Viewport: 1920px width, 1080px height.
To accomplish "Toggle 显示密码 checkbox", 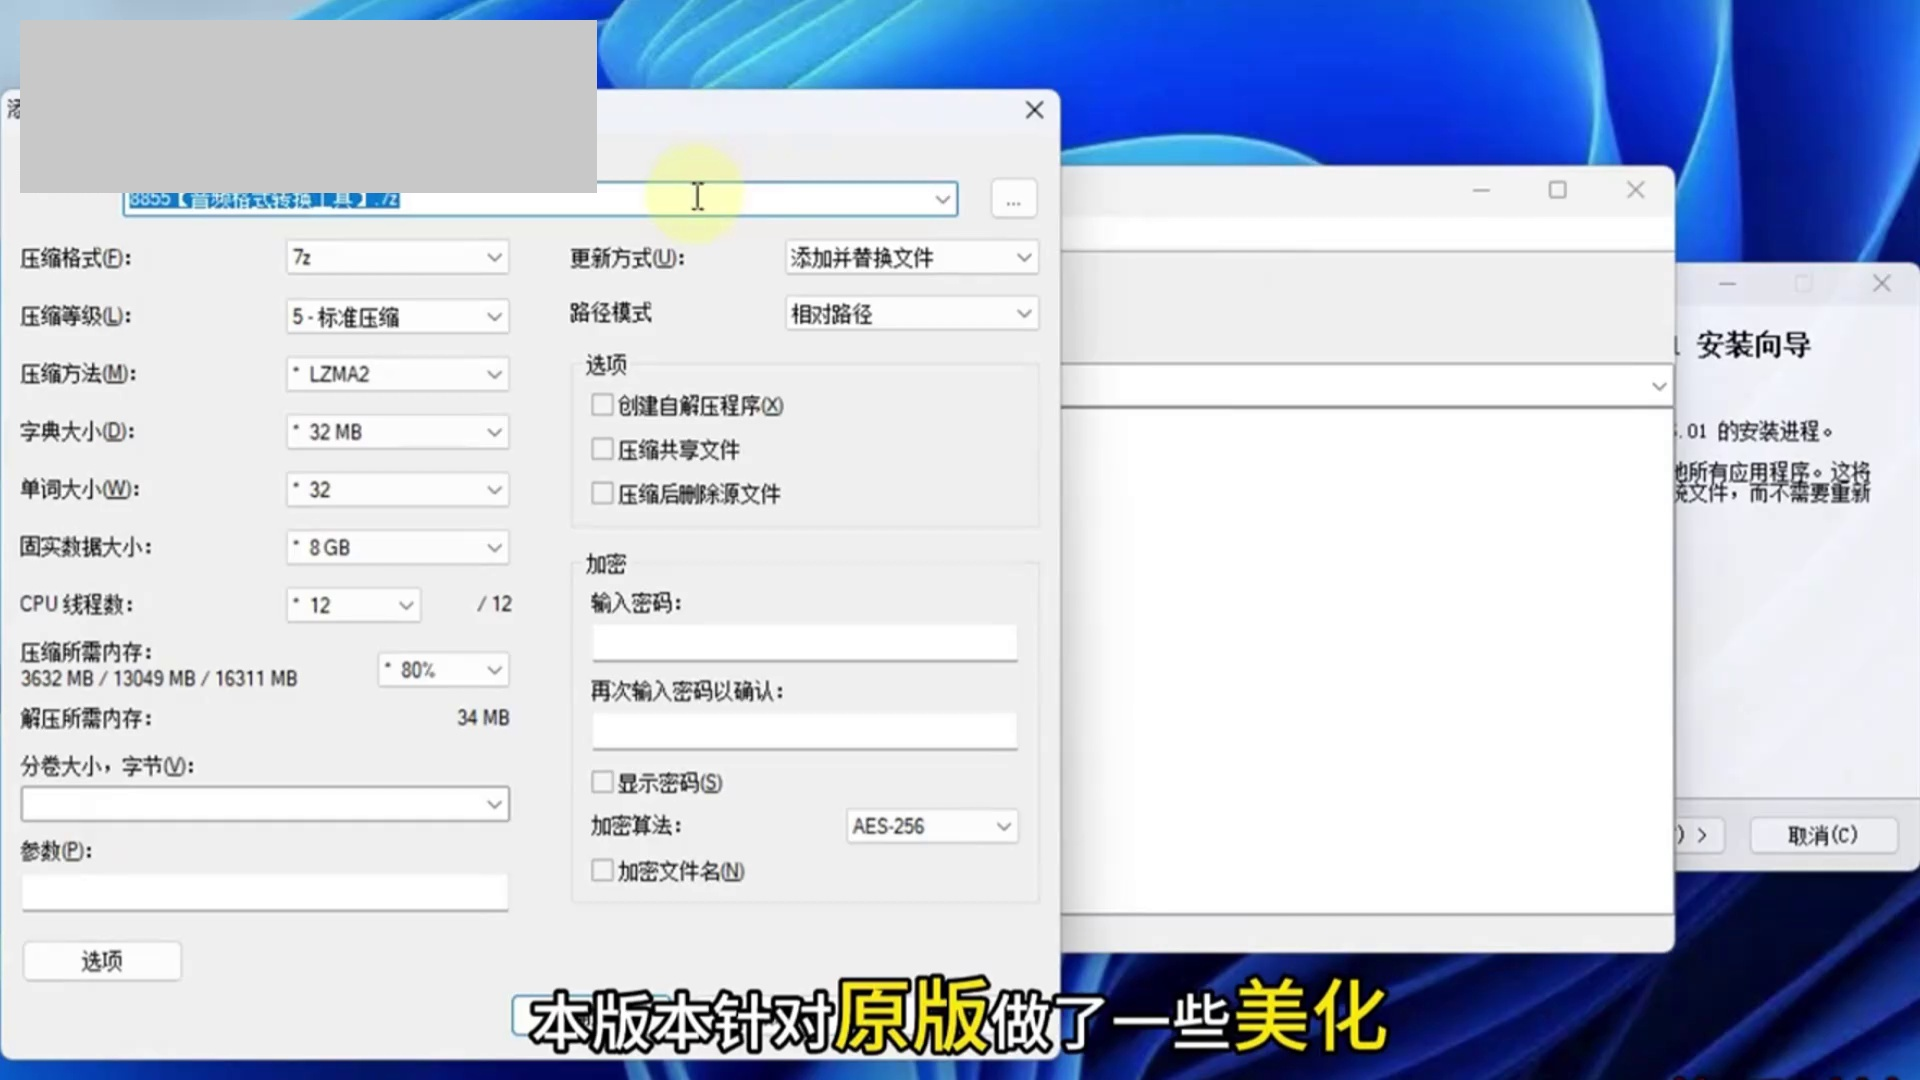I will tap(602, 782).
